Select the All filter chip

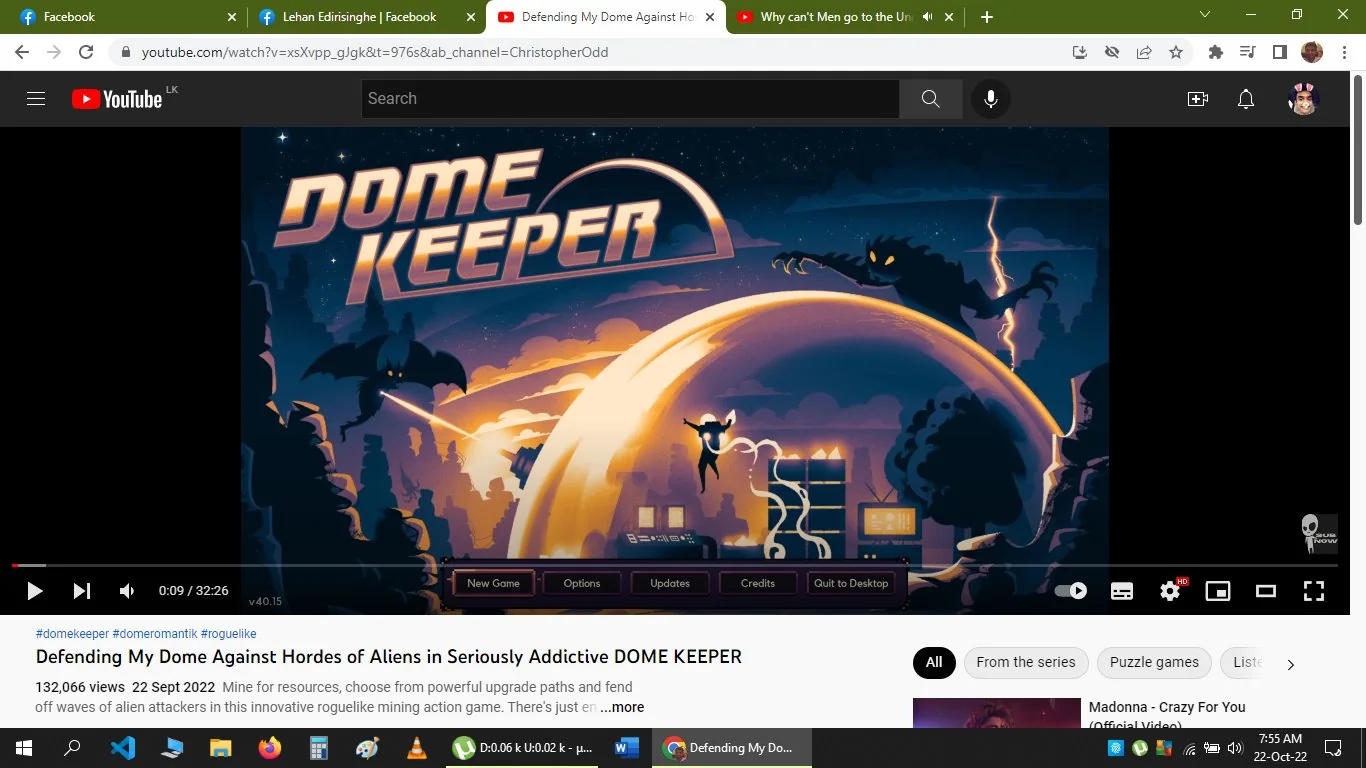[x=934, y=662]
